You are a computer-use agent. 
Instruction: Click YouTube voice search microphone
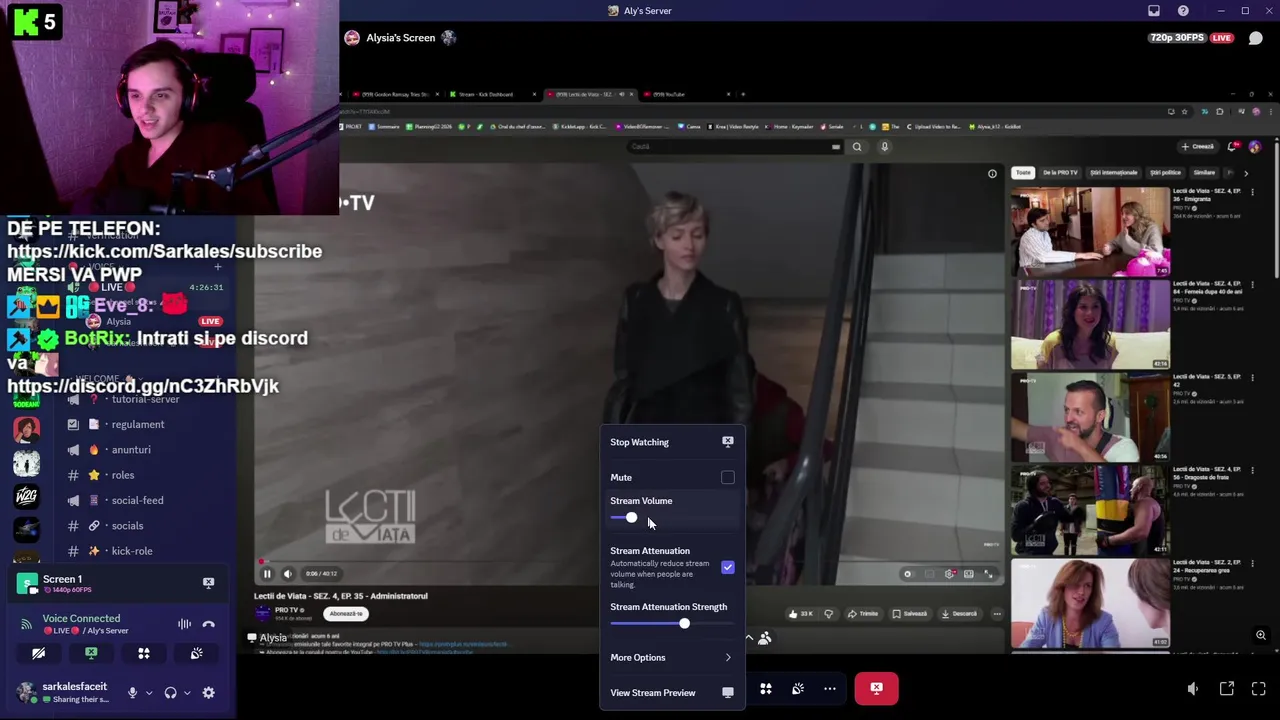(x=884, y=147)
